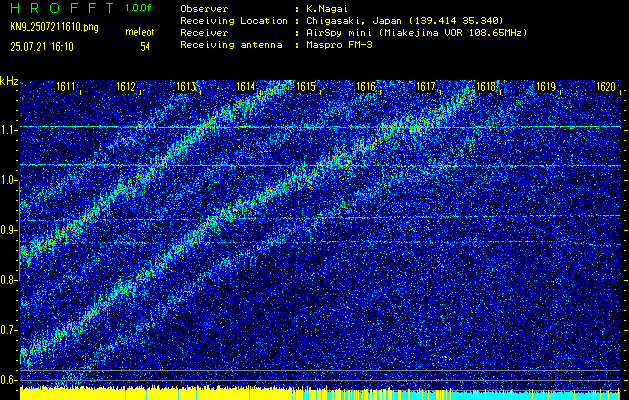629x400 pixels.
Task: Click time marker 1617
Action: point(426,86)
